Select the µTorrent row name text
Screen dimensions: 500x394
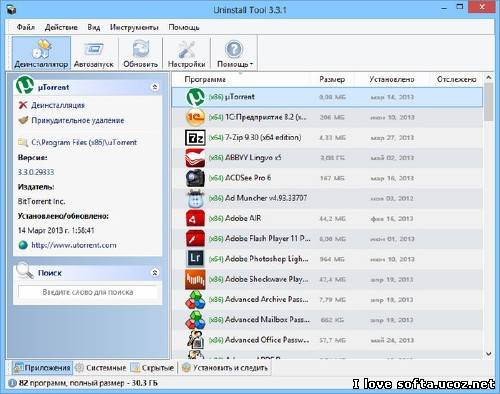[x=239, y=97]
